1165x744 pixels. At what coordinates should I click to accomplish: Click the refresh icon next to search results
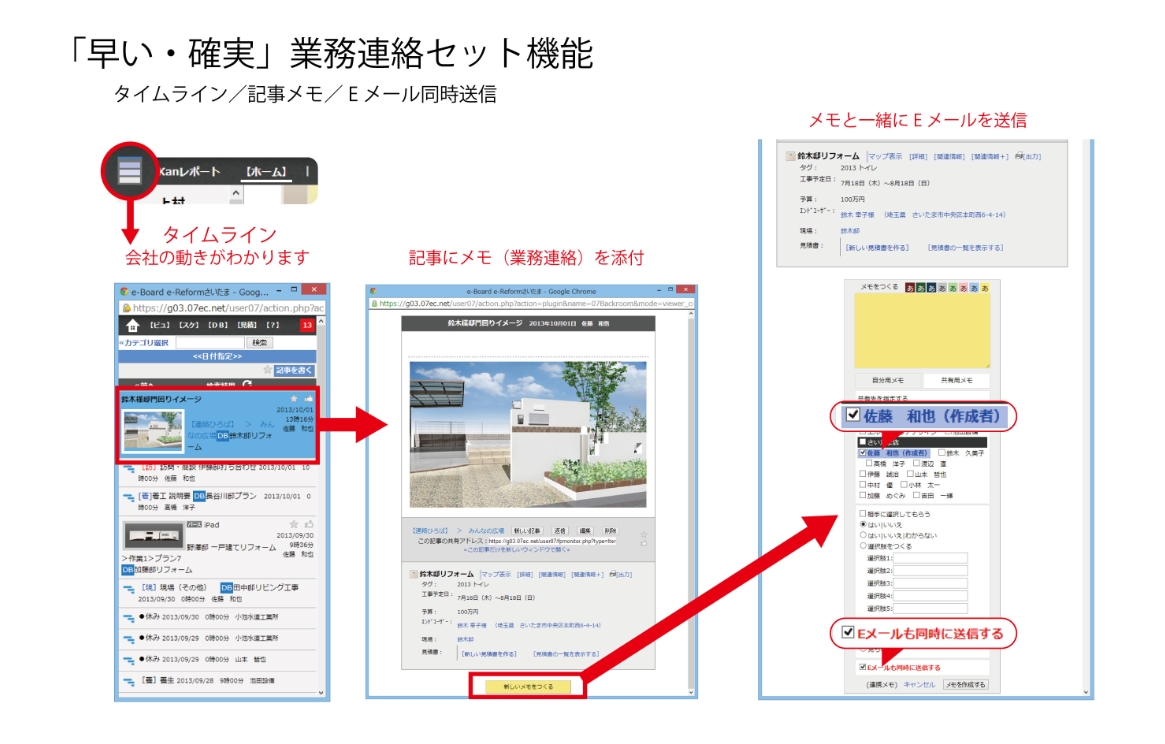coord(247,384)
